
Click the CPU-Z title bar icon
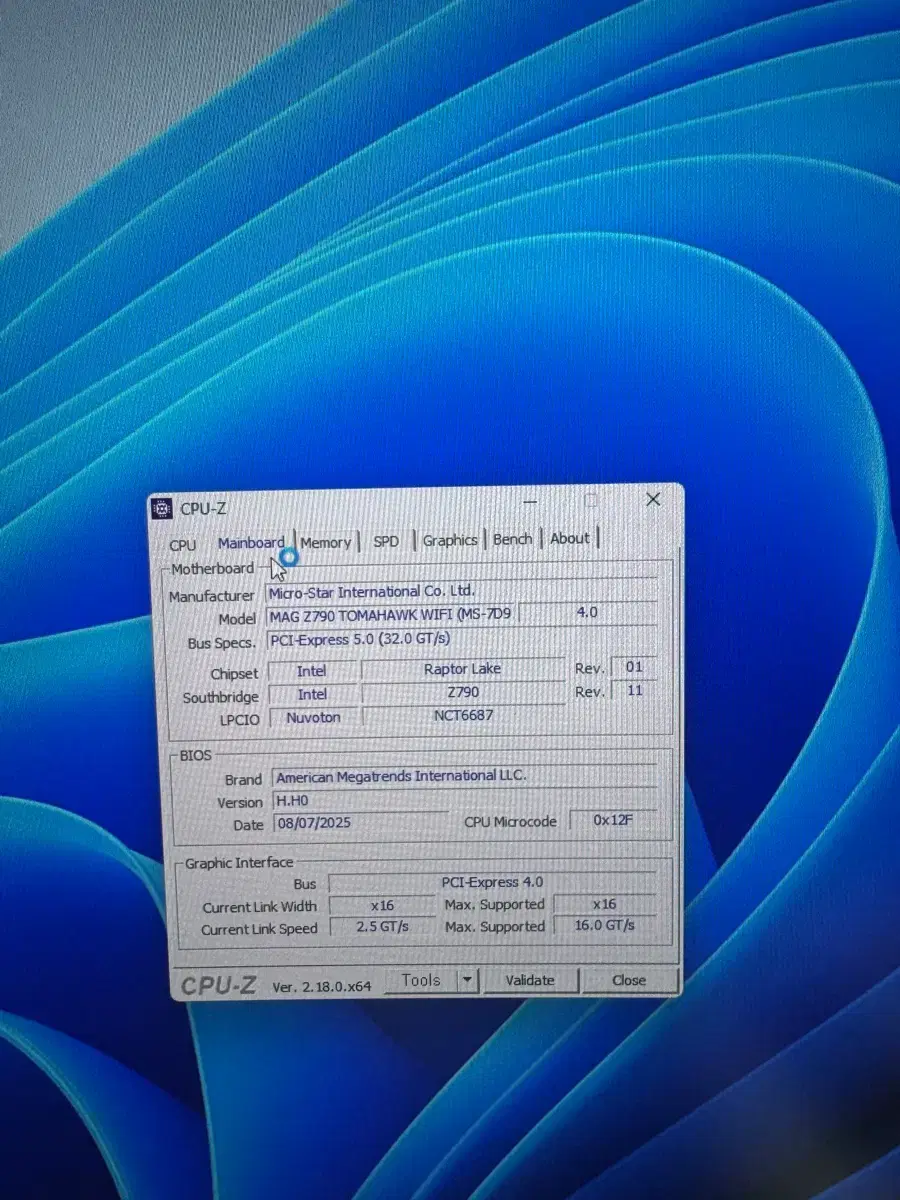(161, 509)
